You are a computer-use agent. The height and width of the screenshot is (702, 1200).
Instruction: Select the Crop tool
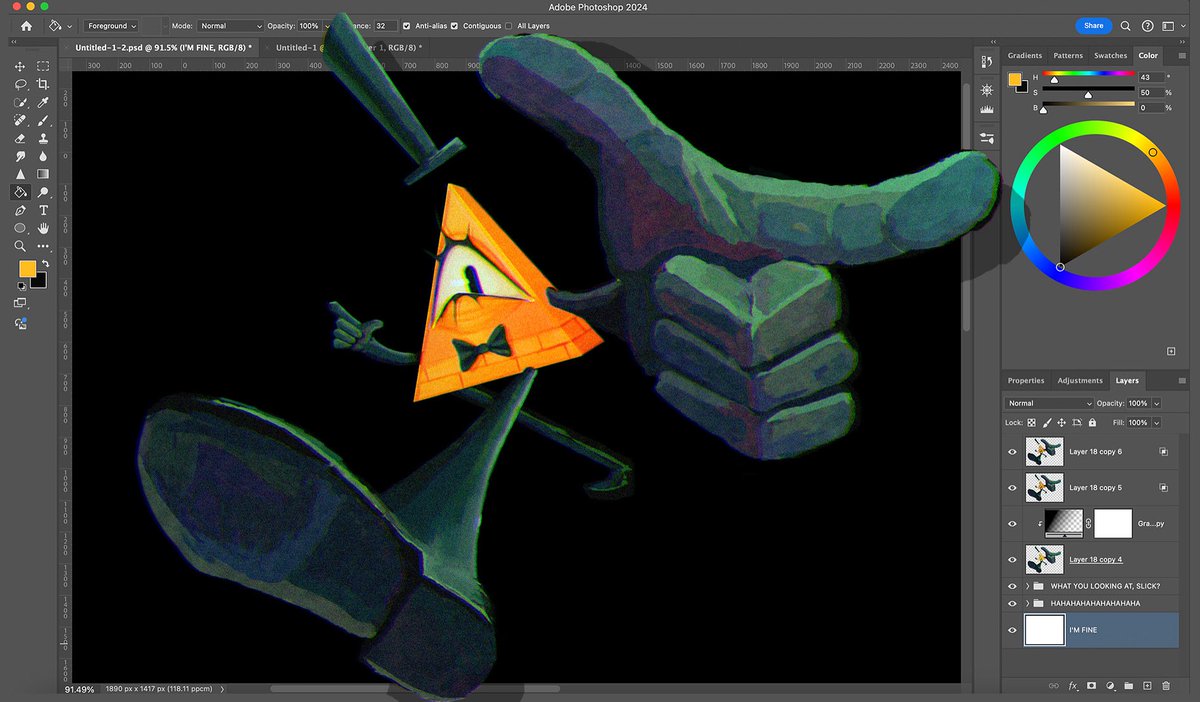(x=43, y=84)
